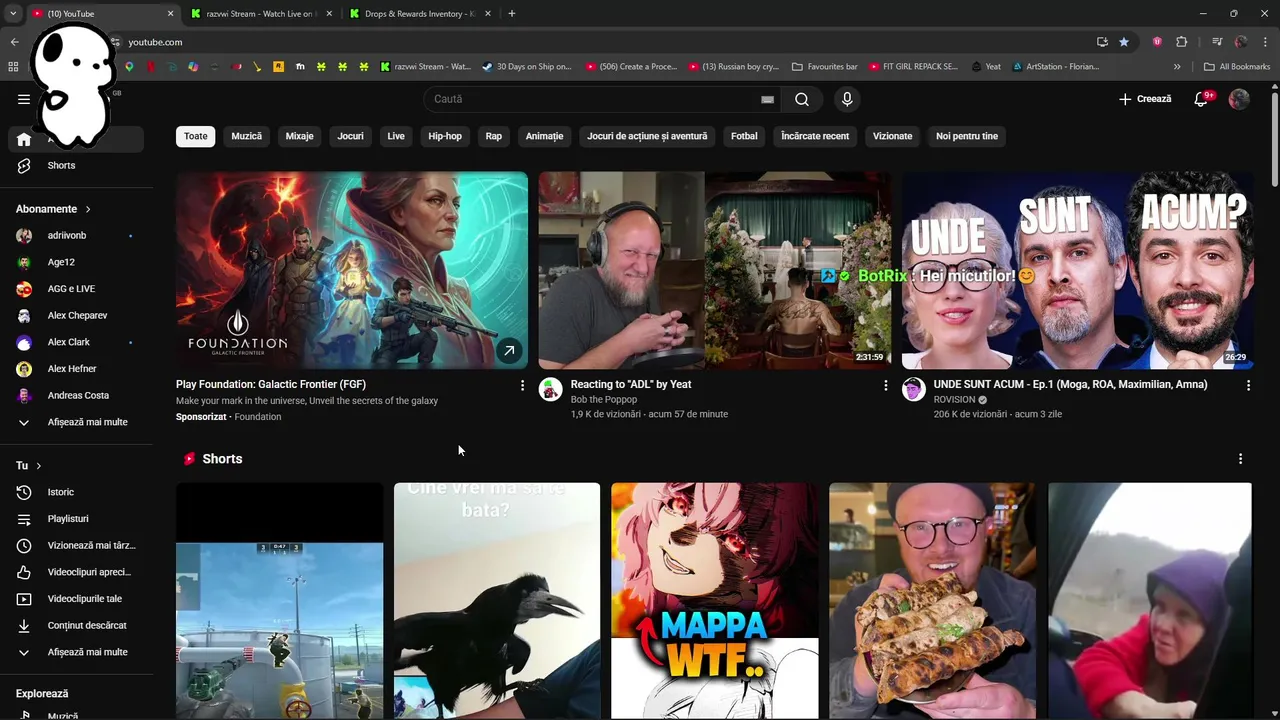The height and width of the screenshot is (720, 1280).
Task: Open the YouTube hamburger guide menu
Action: click(24, 99)
